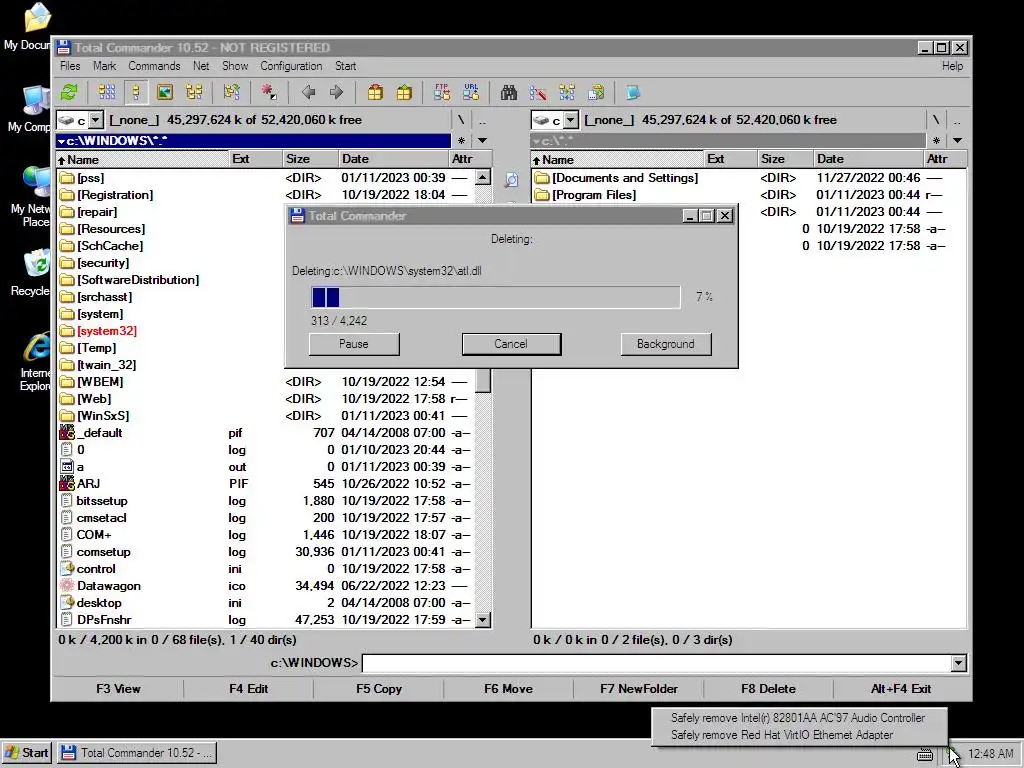Click right panel parent directory .. button
Viewport: 1024px width, 768px height.
tap(957, 120)
